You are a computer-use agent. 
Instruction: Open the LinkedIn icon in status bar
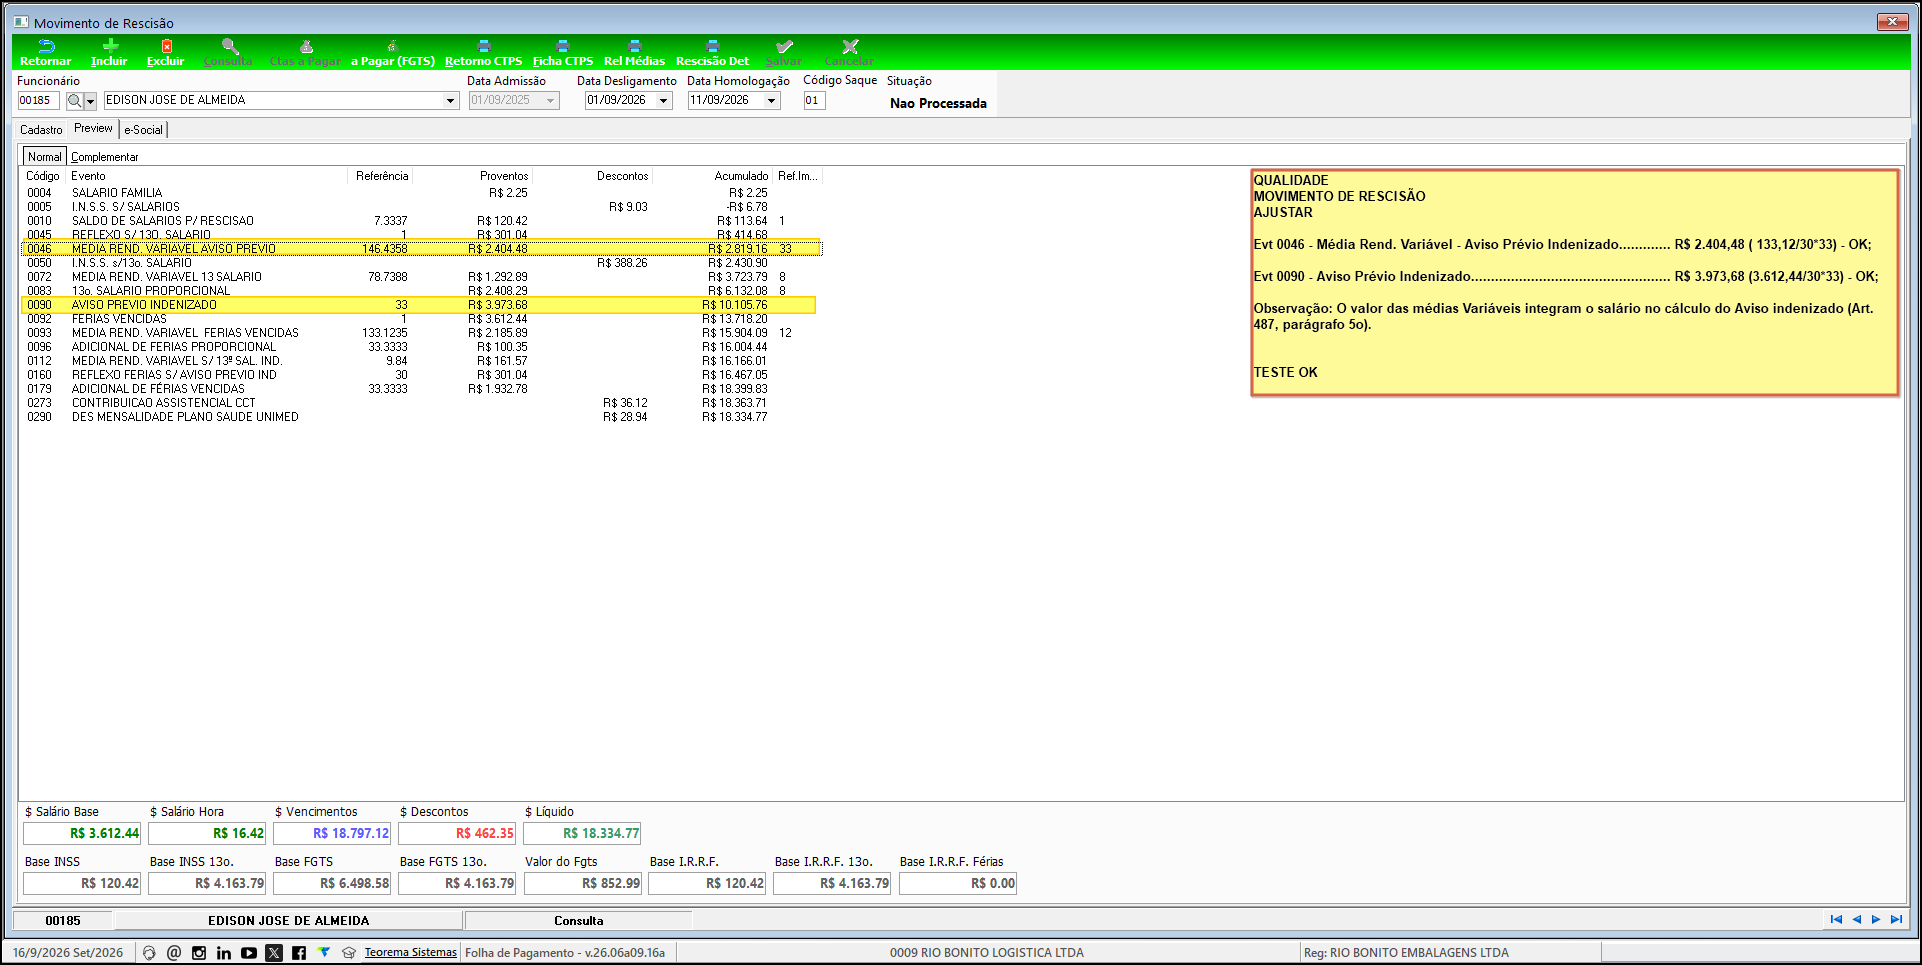pyautogui.click(x=224, y=953)
